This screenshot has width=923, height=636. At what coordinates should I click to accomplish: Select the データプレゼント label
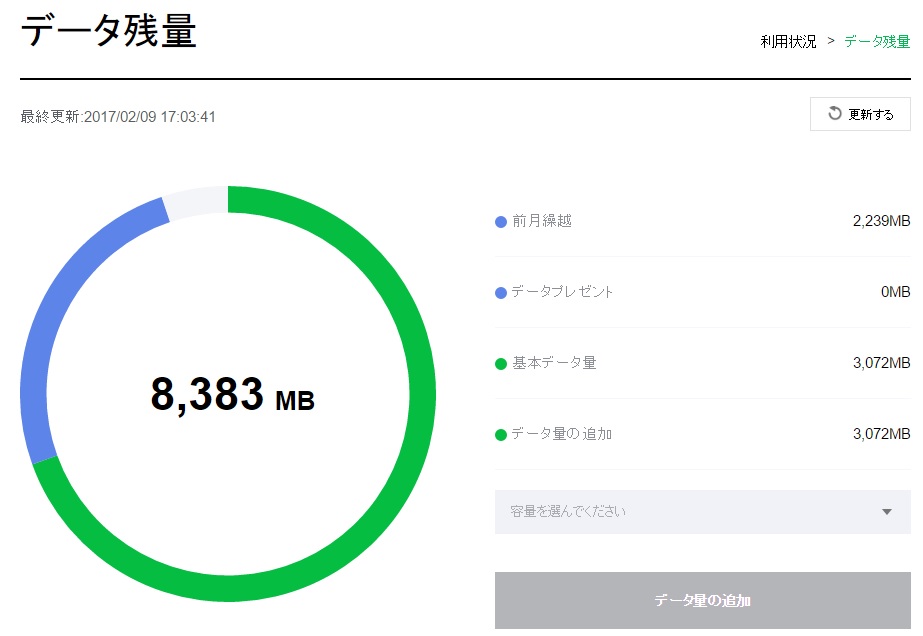click(x=562, y=292)
